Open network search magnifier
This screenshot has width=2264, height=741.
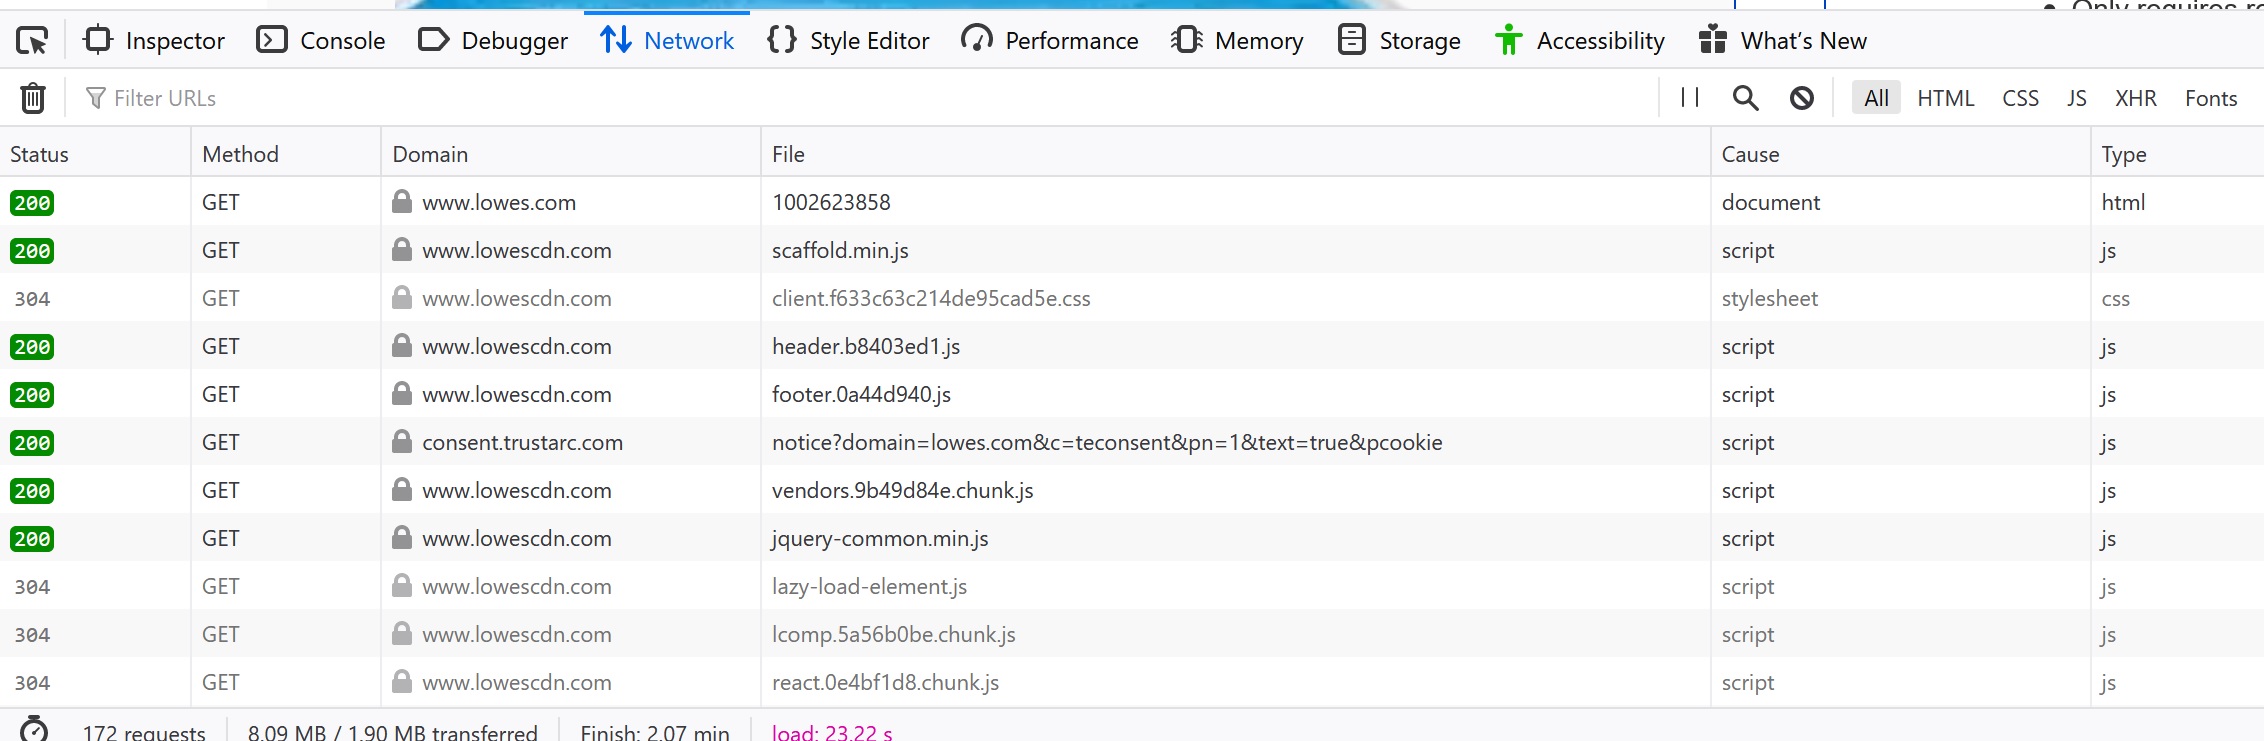(x=1746, y=98)
